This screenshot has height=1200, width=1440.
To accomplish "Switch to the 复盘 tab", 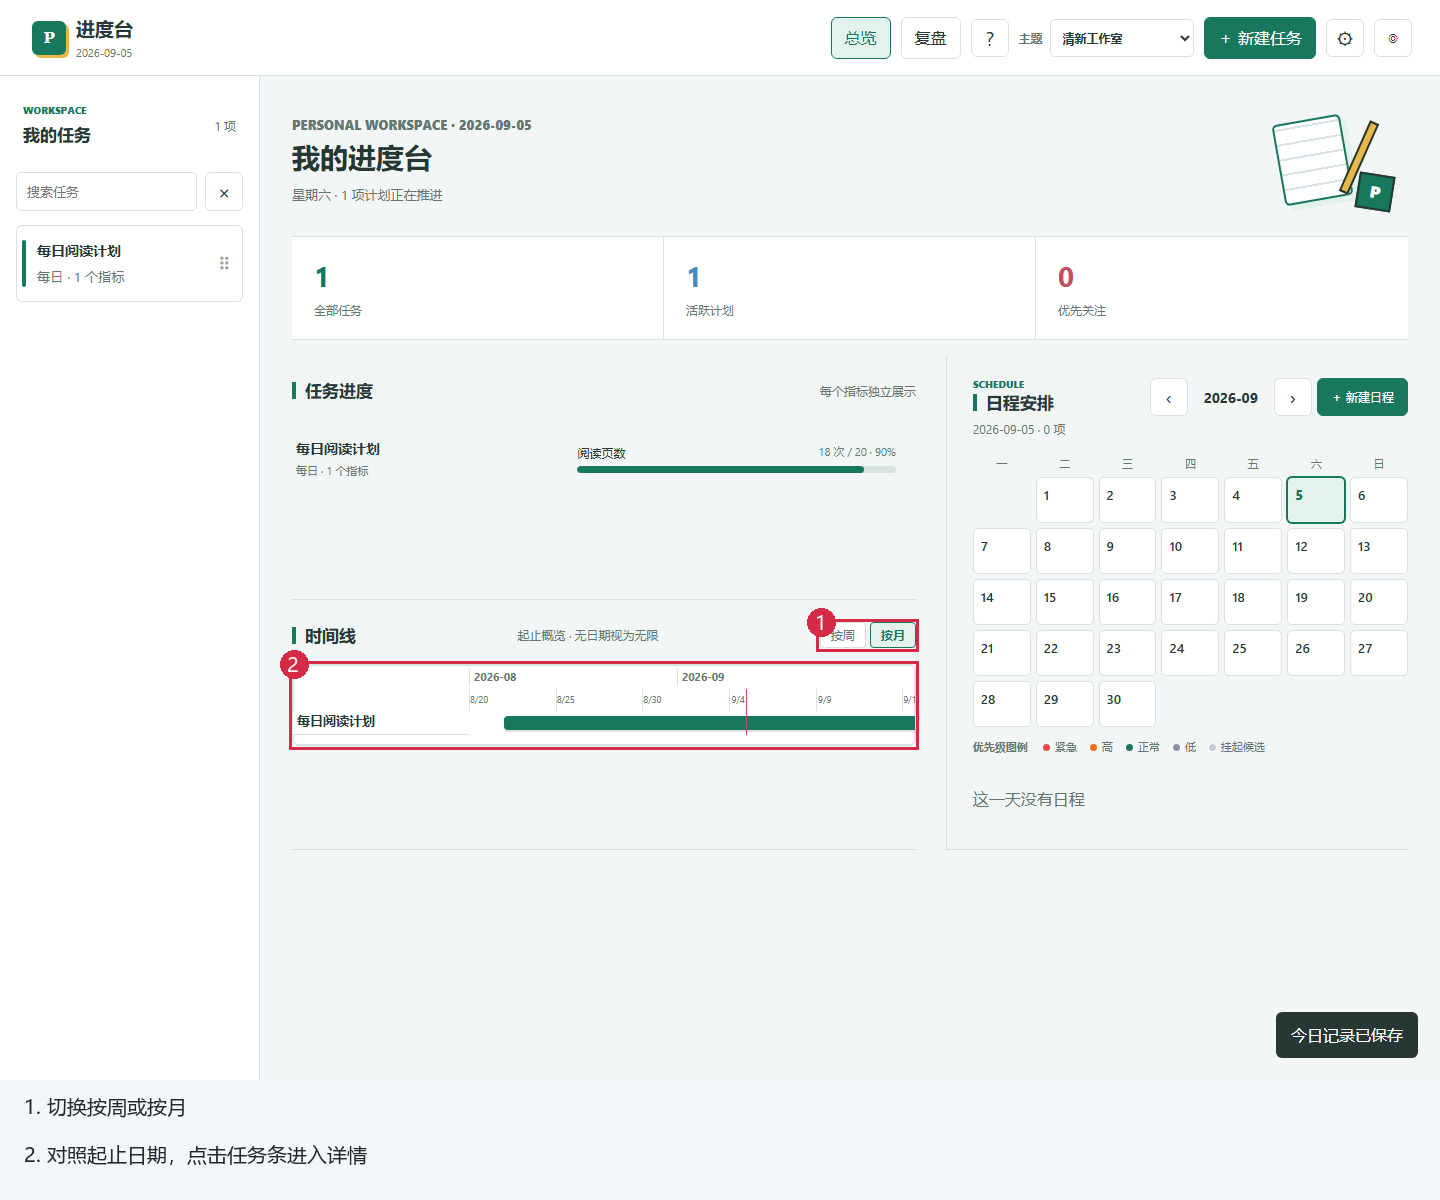I will pyautogui.click(x=931, y=38).
